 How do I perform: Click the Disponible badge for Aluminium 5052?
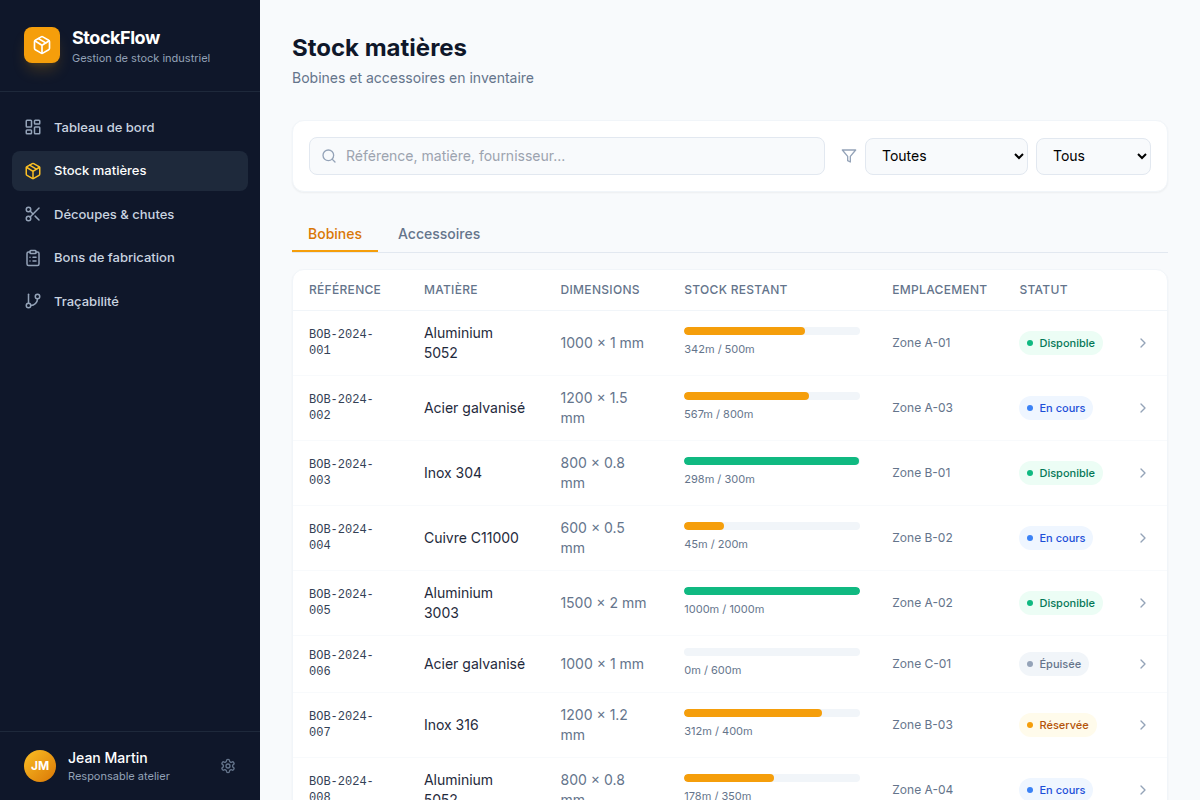pos(1061,343)
